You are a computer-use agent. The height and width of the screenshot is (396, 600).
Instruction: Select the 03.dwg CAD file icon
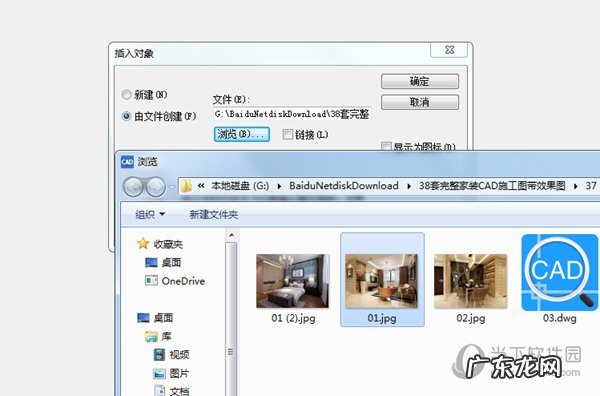[559, 272]
